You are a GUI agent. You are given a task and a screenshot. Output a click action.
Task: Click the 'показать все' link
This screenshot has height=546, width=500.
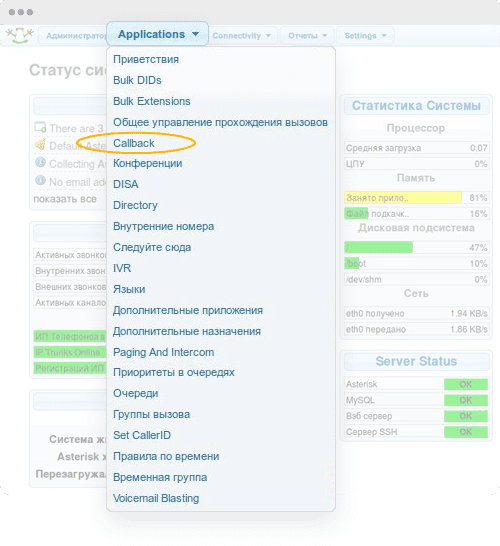pyautogui.click(x=65, y=199)
